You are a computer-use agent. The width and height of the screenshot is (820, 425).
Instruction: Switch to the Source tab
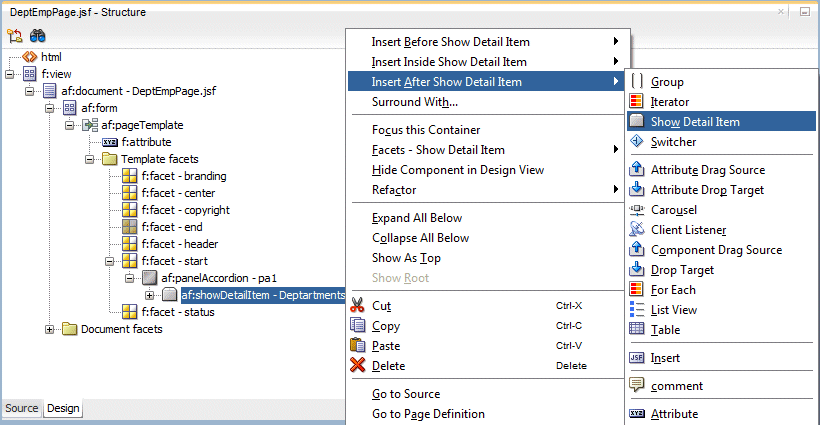pos(21,408)
